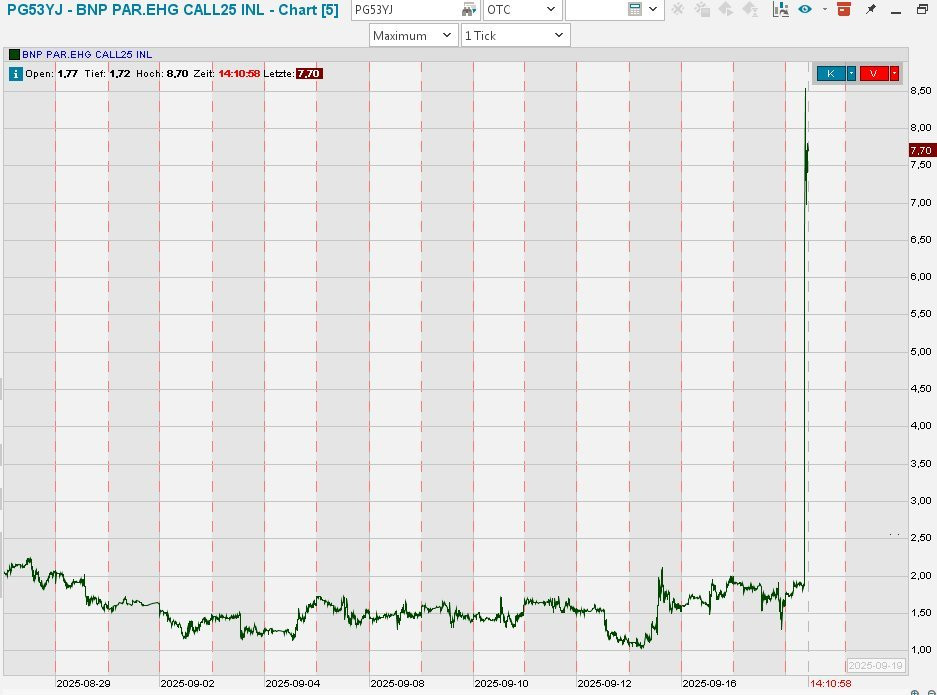
Task: Click the red archive box icon
Action: click(x=843, y=10)
